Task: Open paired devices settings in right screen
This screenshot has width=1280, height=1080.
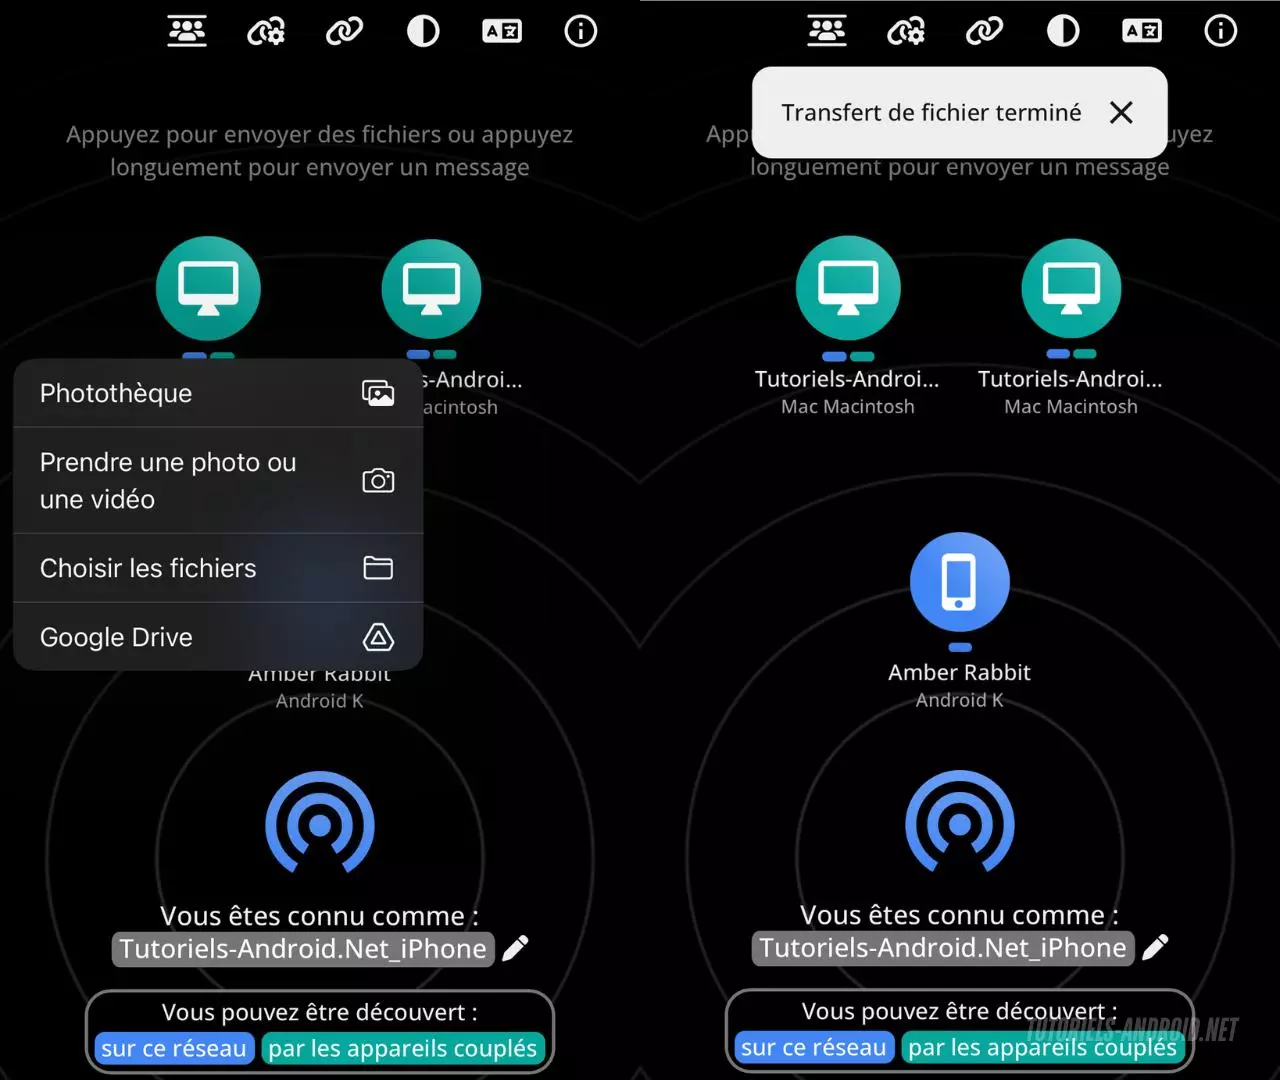Action: point(906,32)
